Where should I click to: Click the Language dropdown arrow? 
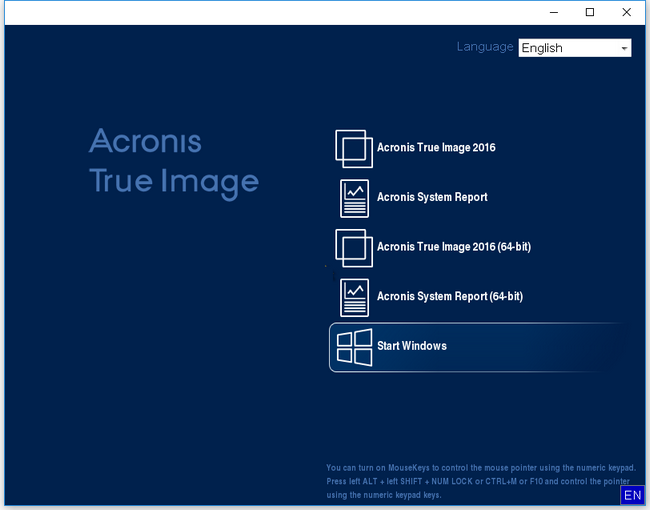click(x=624, y=49)
